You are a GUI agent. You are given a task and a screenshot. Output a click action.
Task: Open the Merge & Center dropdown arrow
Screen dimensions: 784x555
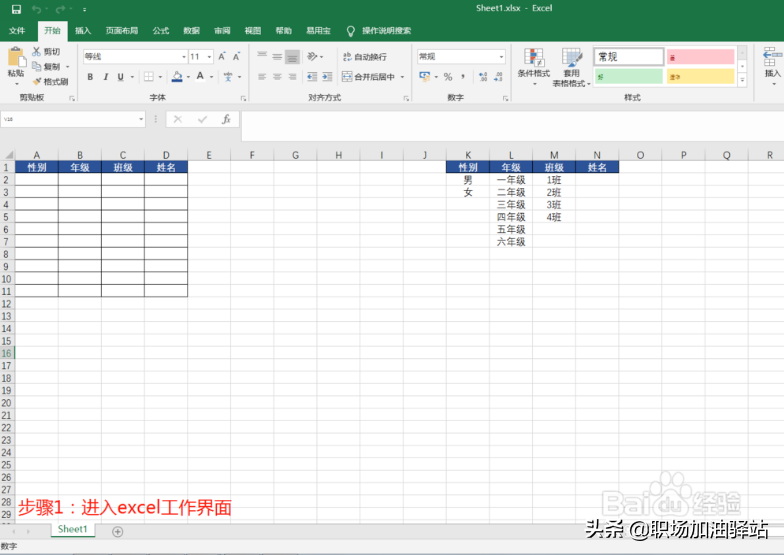[x=402, y=76]
